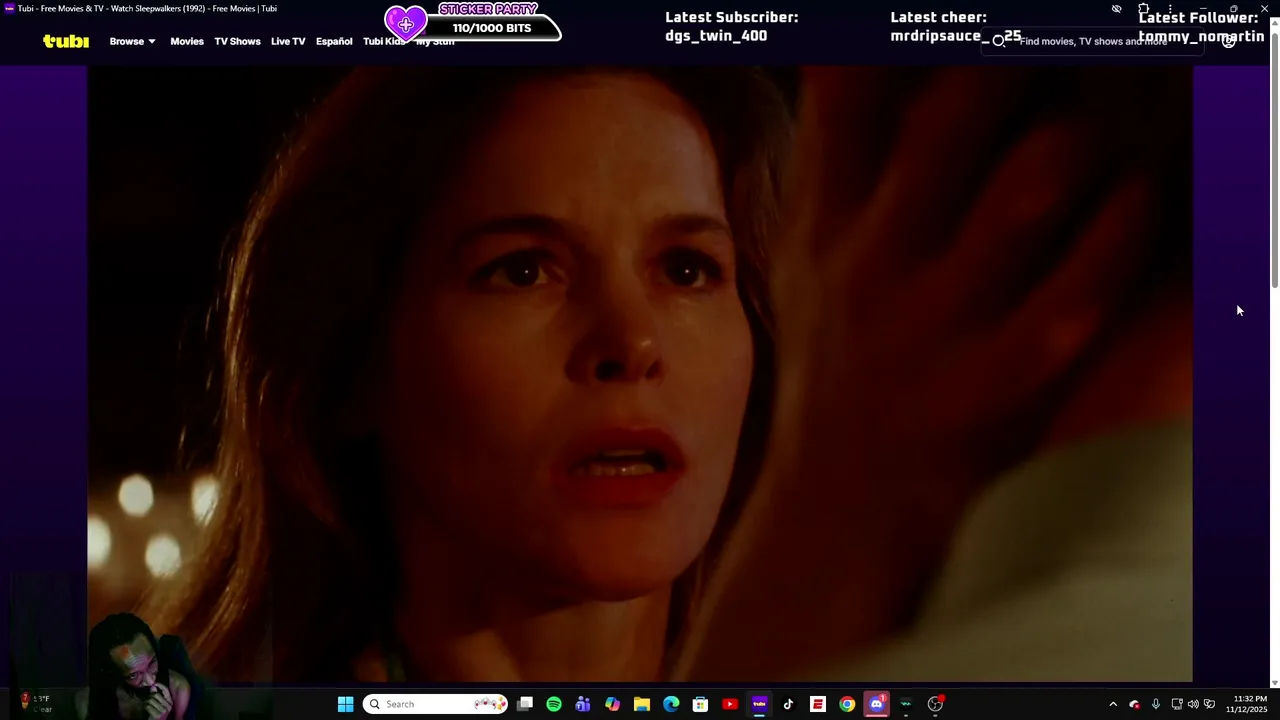Open the extensions puzzle icon in title bar

1143,9
